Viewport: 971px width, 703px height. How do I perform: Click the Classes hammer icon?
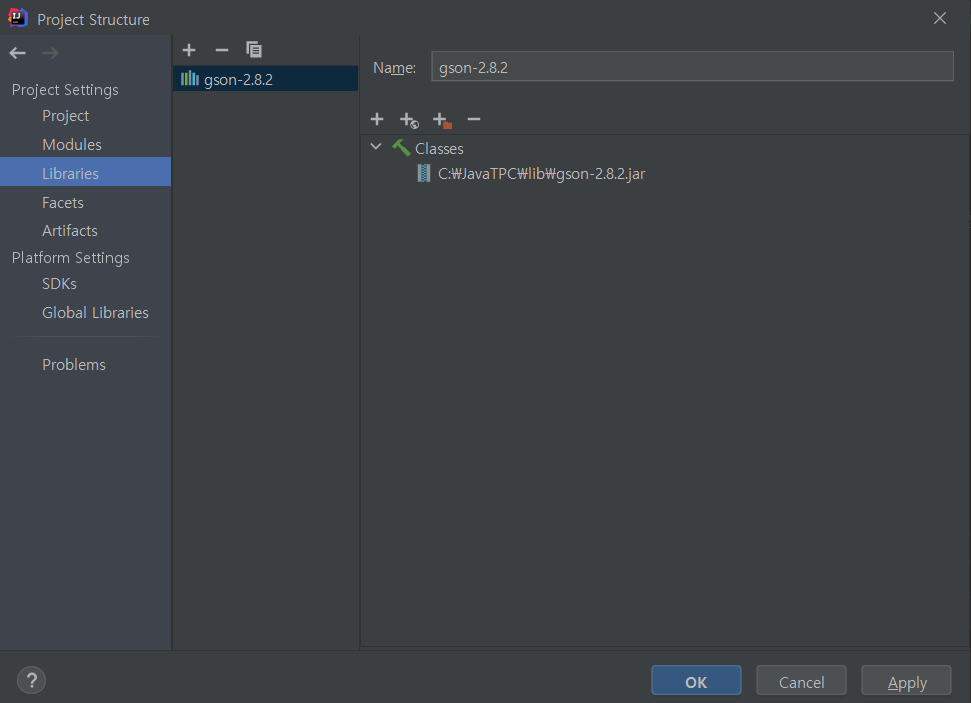(x=401, y=148)
